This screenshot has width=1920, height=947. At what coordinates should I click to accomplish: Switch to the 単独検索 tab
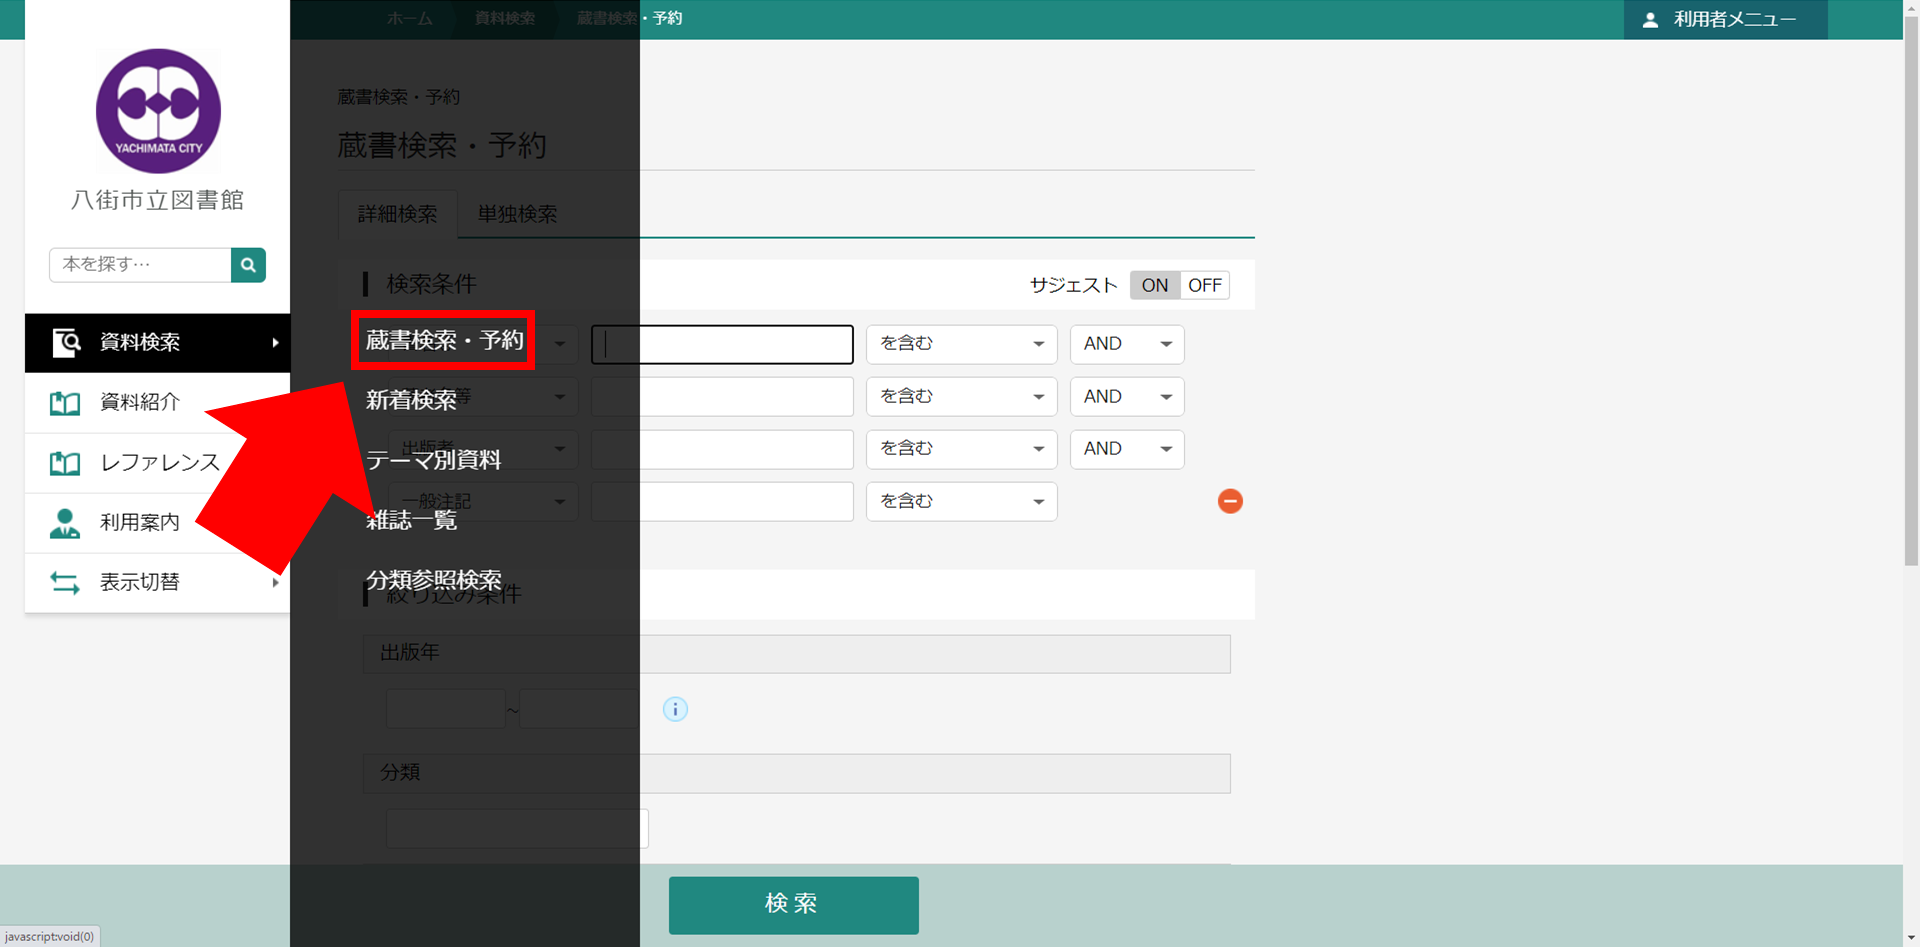click(517, 214)
